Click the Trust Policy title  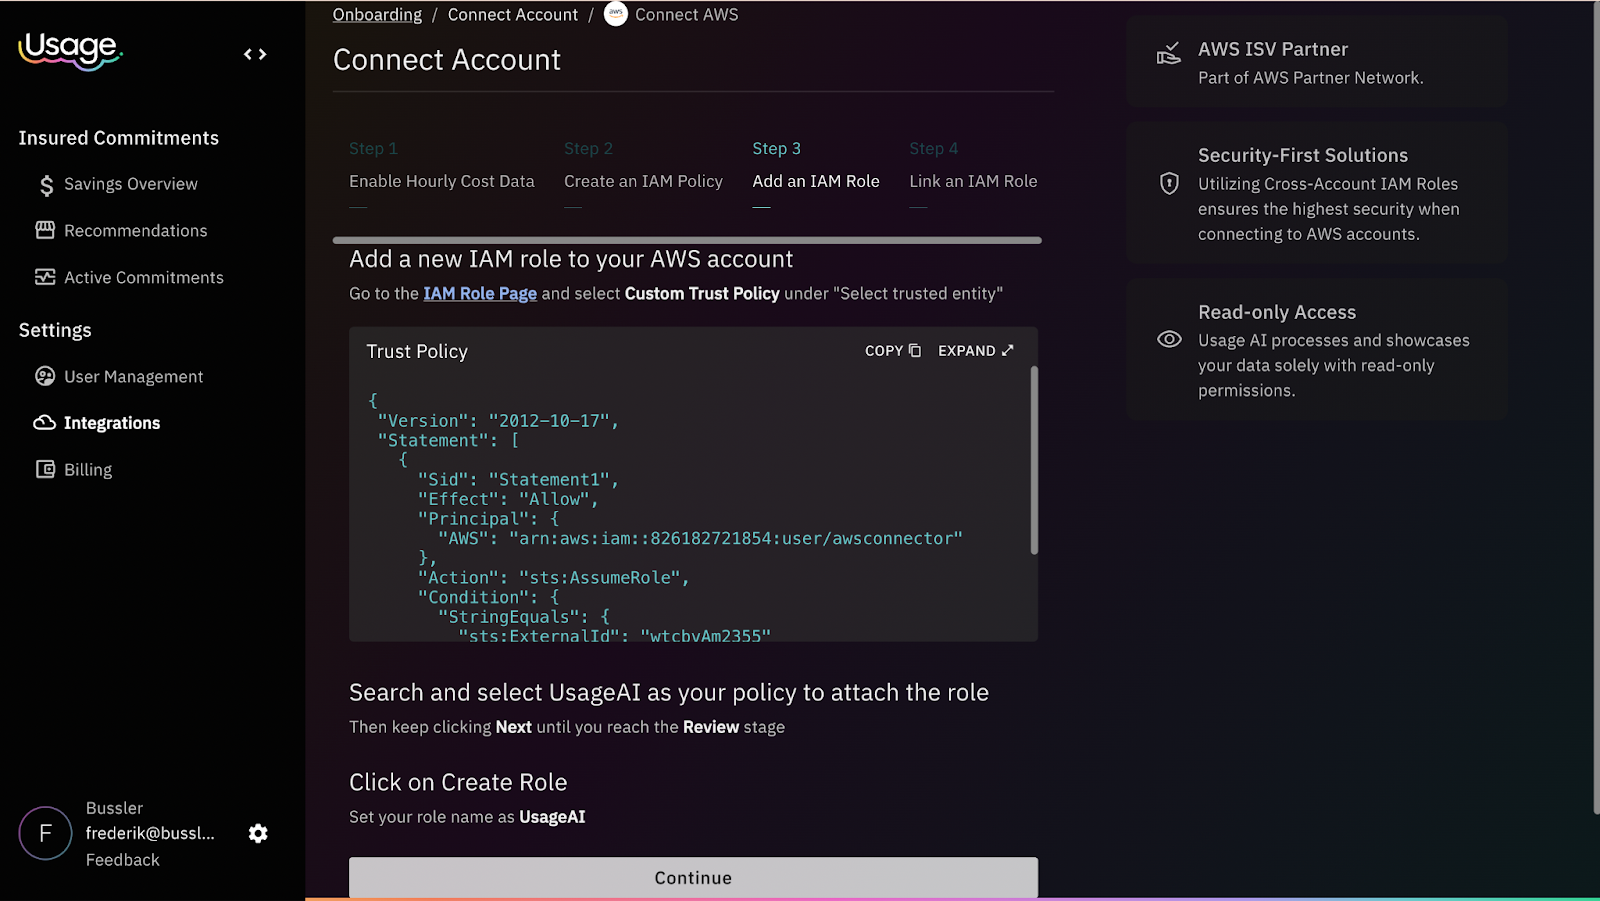coord(417,351)
